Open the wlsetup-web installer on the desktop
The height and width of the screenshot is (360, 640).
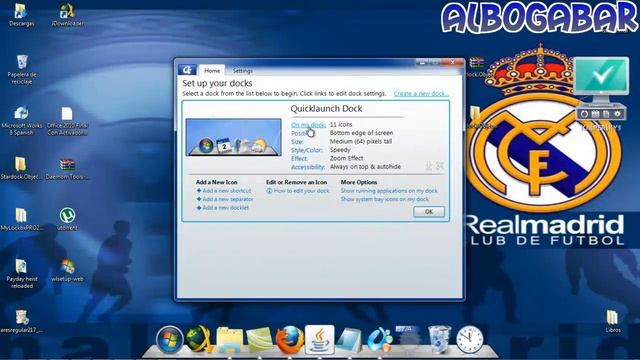pos(67,271)
